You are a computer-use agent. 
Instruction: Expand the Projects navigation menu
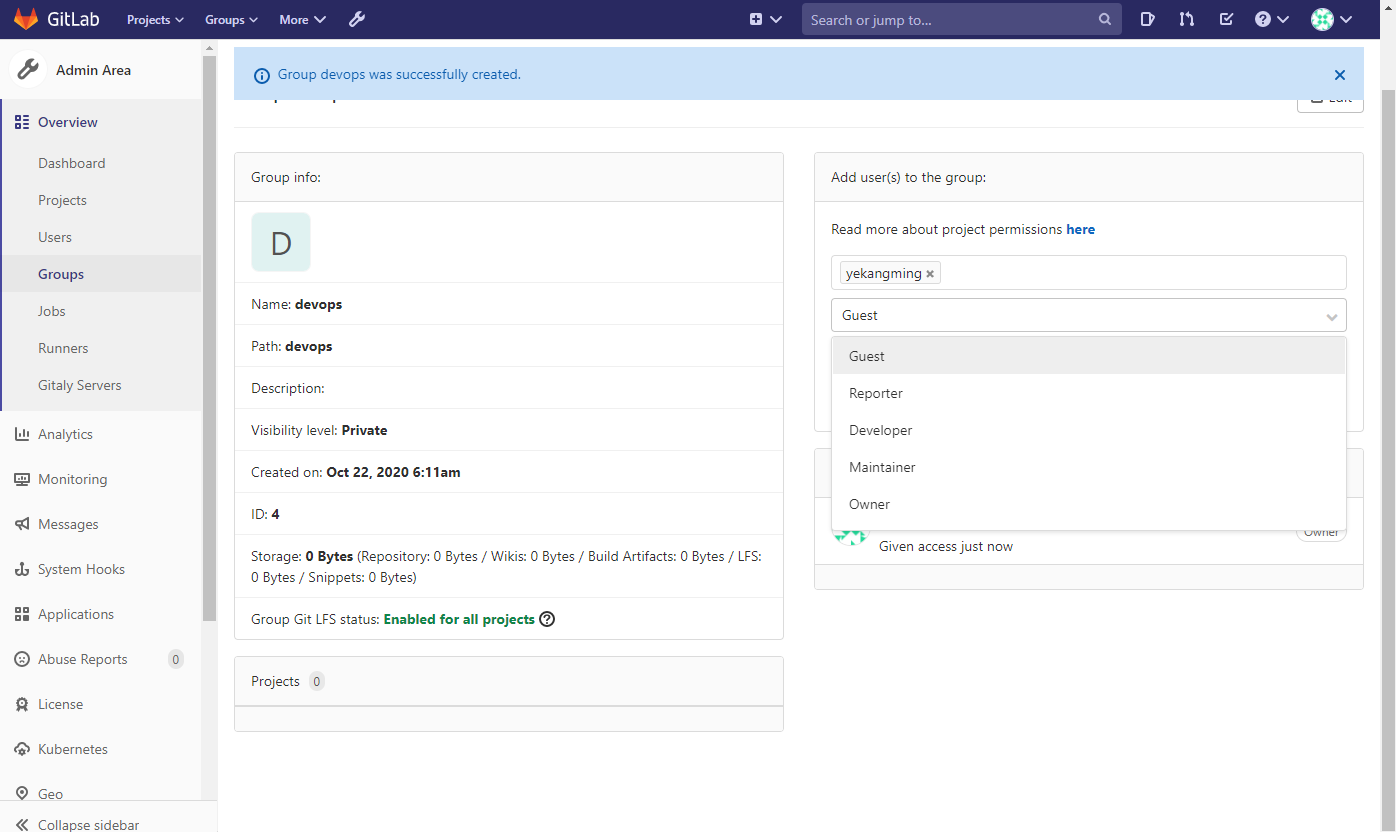154,18
